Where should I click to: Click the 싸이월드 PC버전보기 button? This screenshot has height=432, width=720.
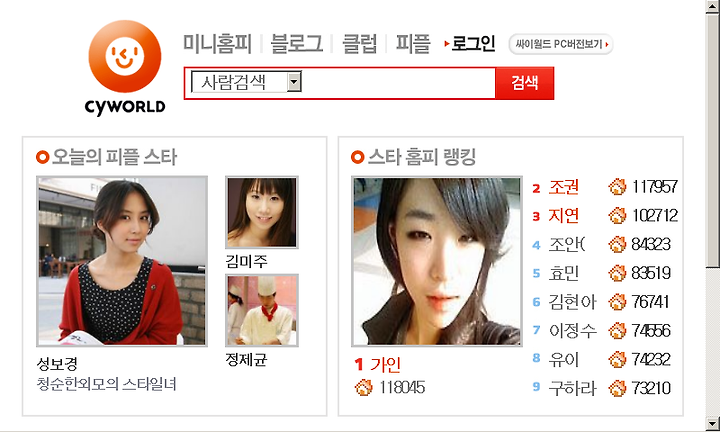(561, 44)
